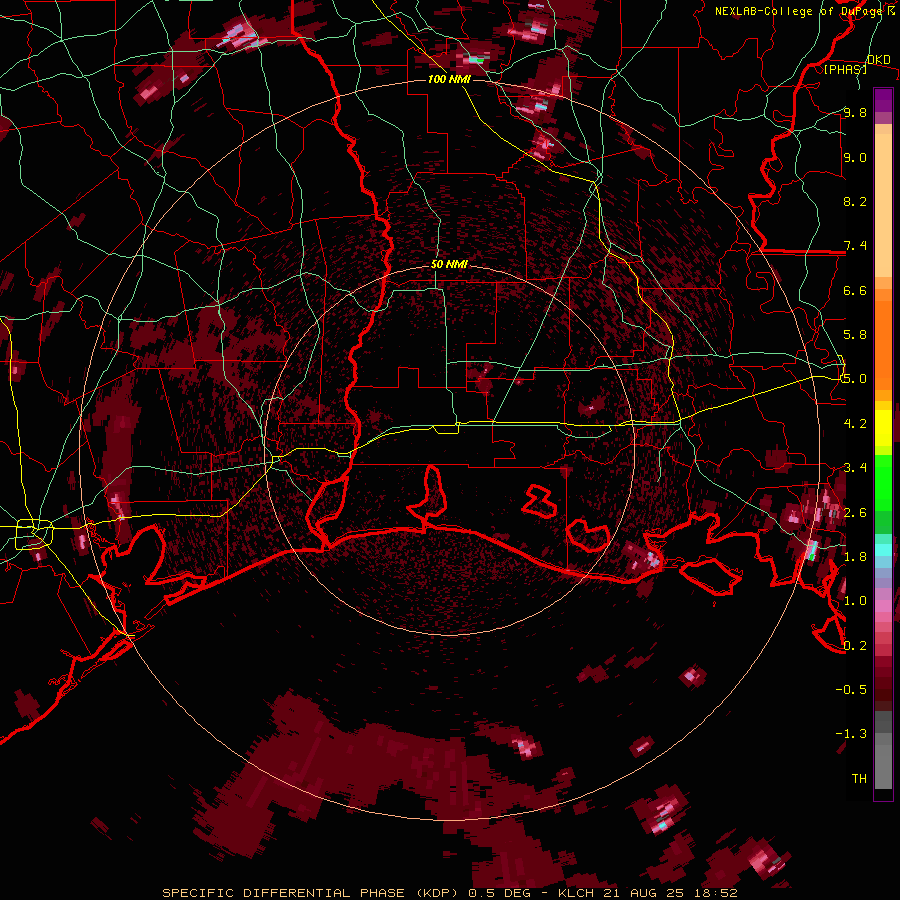Image resolution: width=900 pixels, height=900 pixels.
Task: Click the 6.6 scale value
Action: coord(855,290)
